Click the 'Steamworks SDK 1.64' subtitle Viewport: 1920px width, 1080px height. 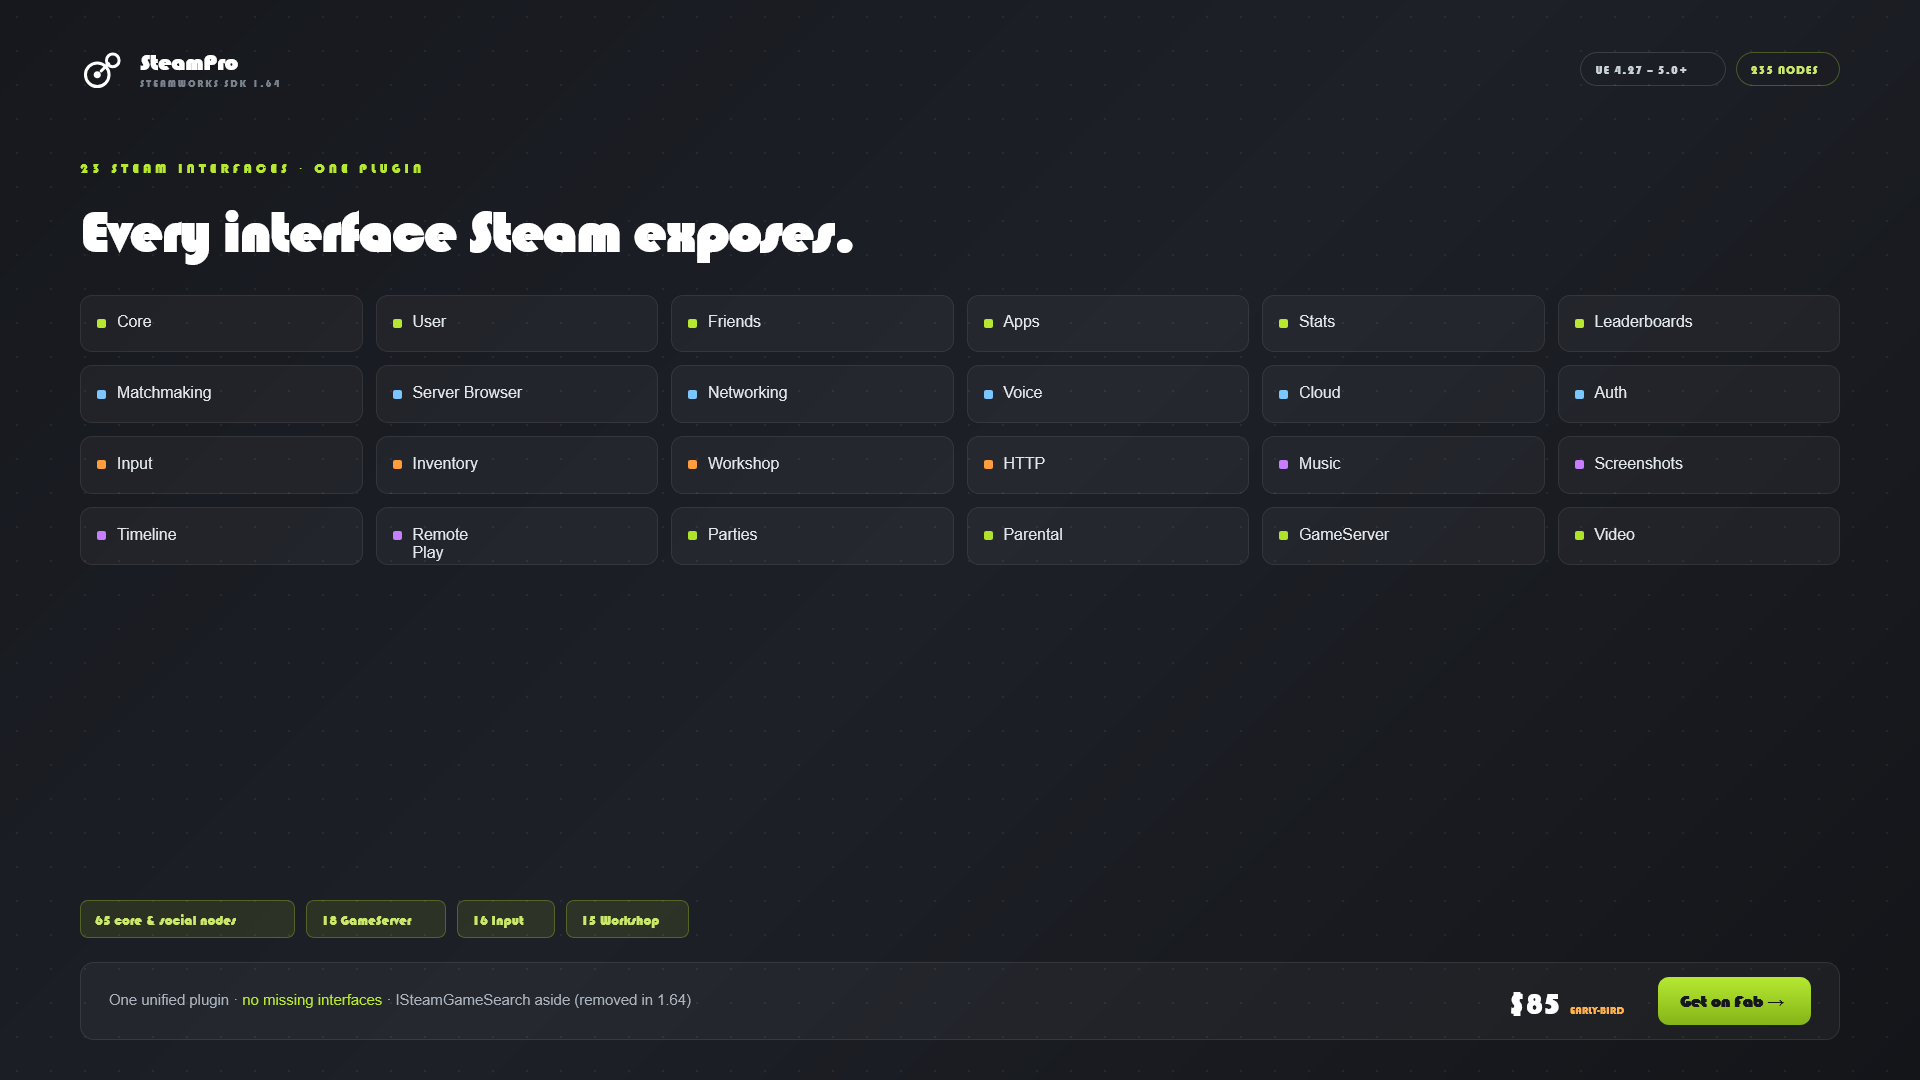point(210,84)
